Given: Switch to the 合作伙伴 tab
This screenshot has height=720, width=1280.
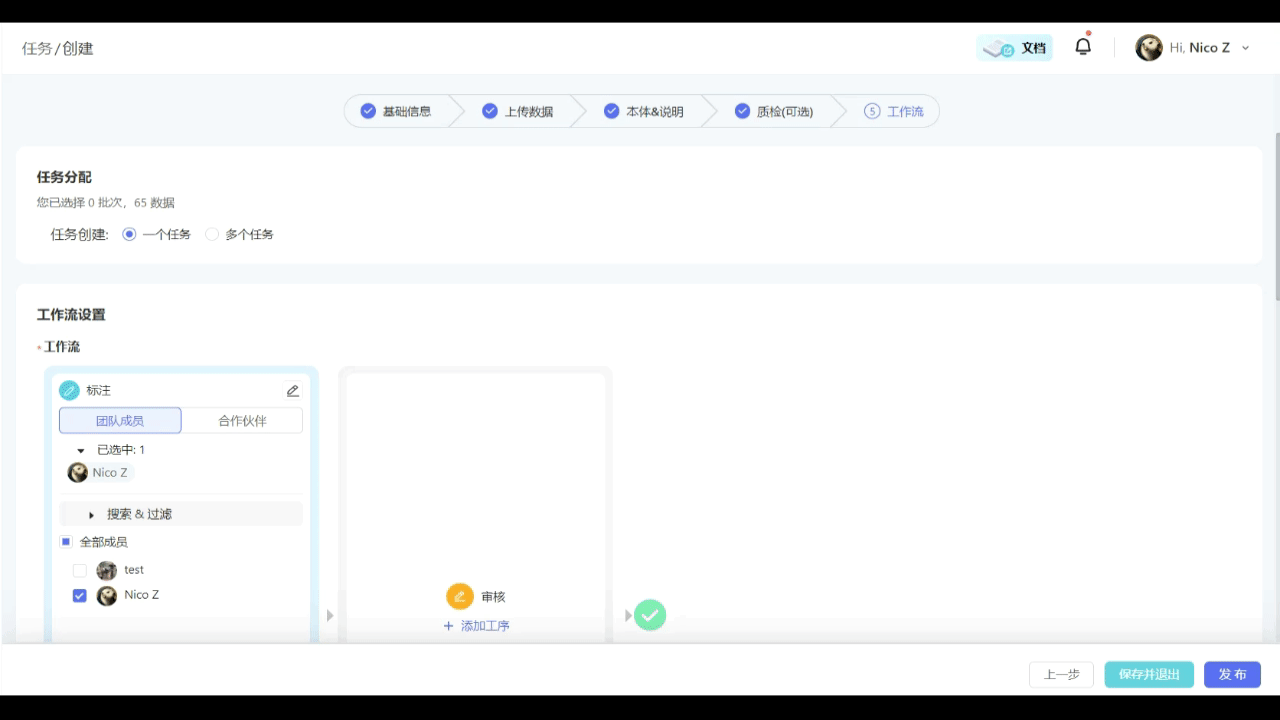Looking at the screenshot, I should coord(242,421).
